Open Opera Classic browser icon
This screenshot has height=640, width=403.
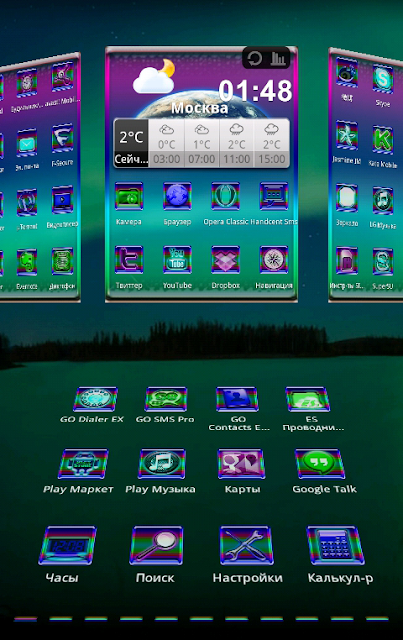point(225,197)
